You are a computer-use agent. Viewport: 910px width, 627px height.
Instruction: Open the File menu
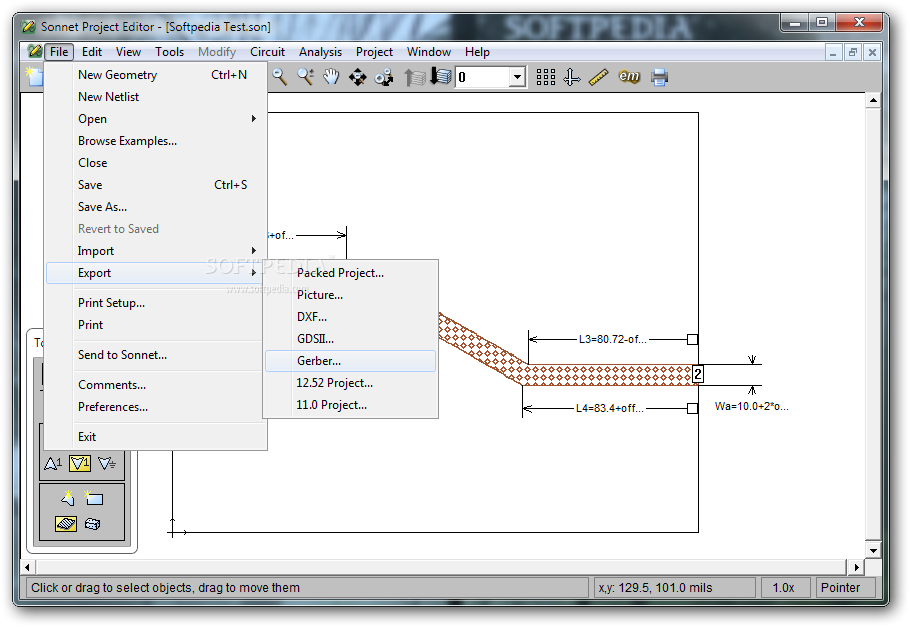point(59,52)
